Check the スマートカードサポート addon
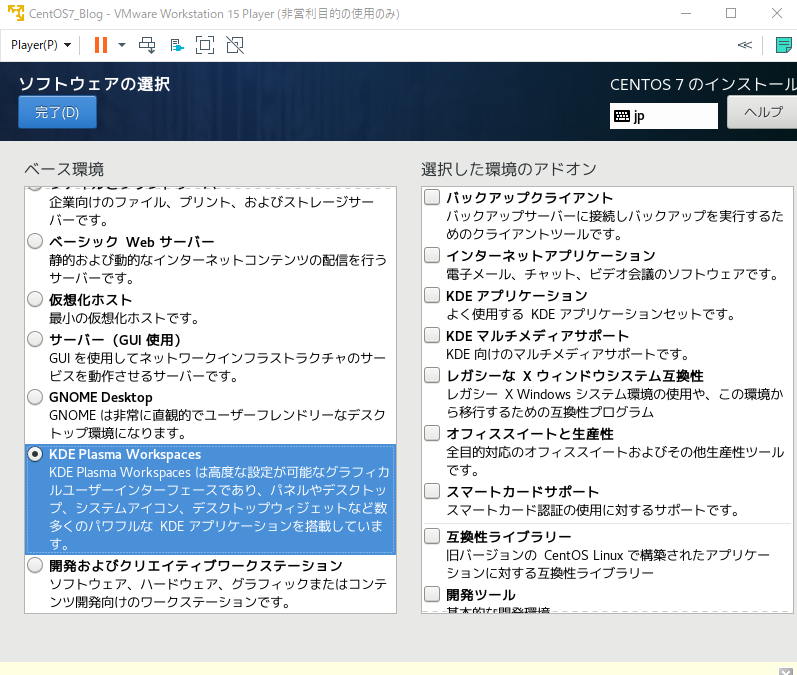This screenshot has height=675, width=797. (x=432, y=491)
